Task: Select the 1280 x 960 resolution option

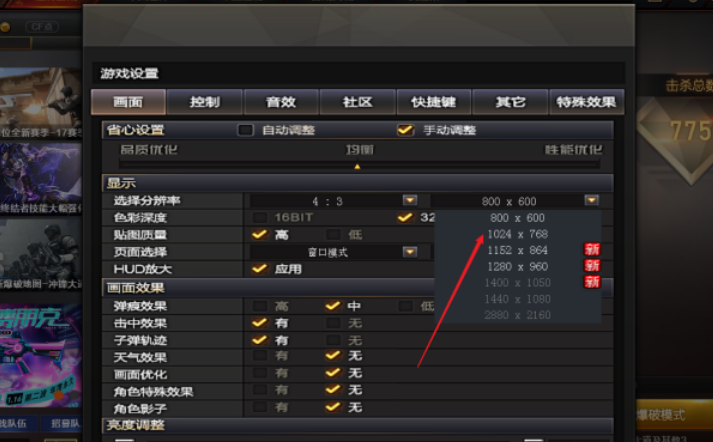Action: [517, 266]
